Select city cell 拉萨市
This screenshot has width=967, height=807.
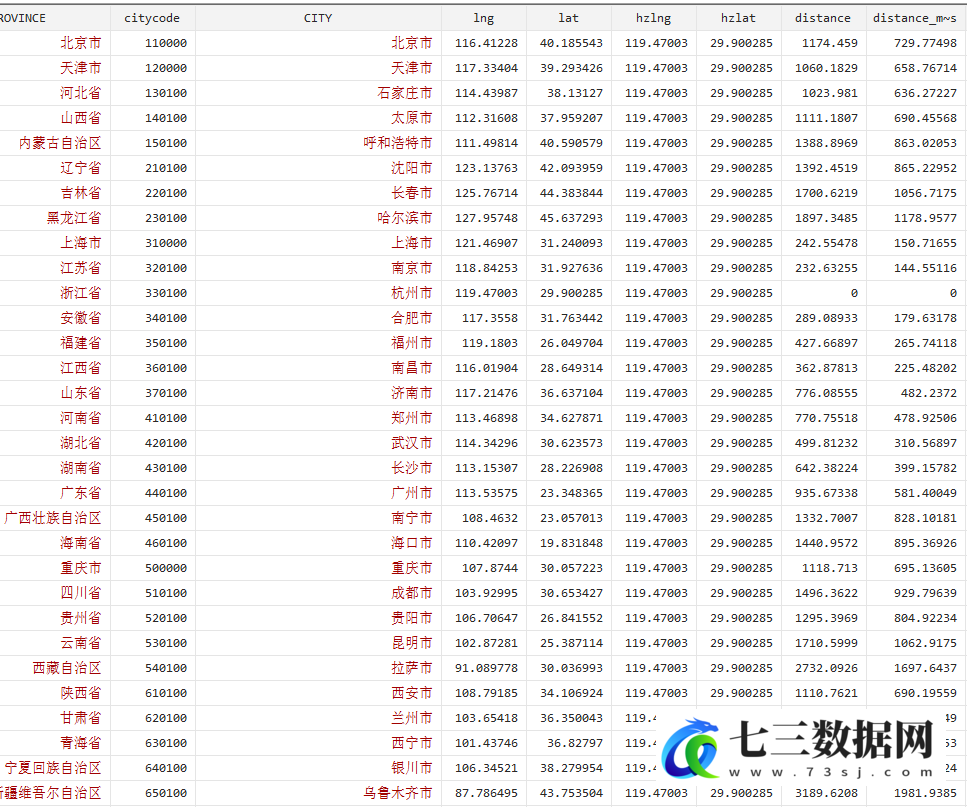(x=412, y=668)
